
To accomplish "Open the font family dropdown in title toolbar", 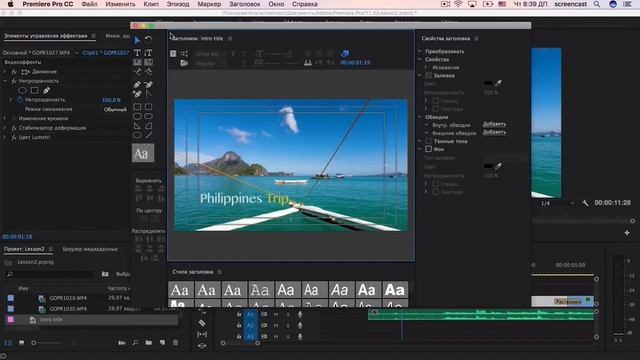I will click(x=210, y=53).
